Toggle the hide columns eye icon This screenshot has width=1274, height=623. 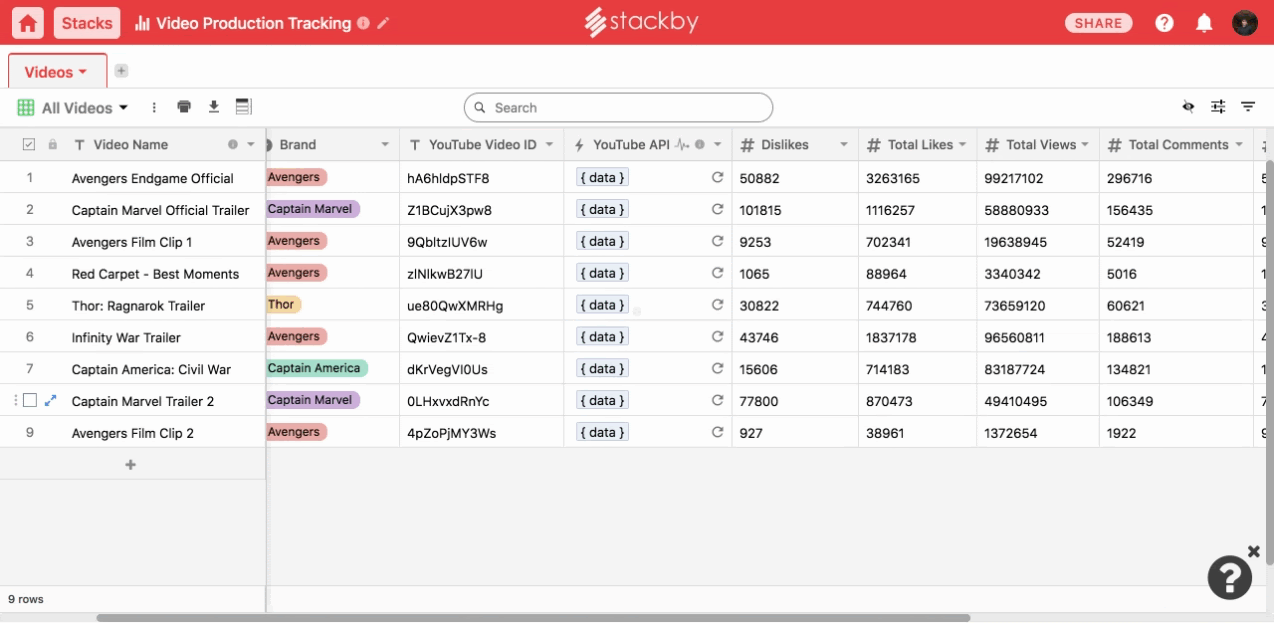pos(1188,107)
